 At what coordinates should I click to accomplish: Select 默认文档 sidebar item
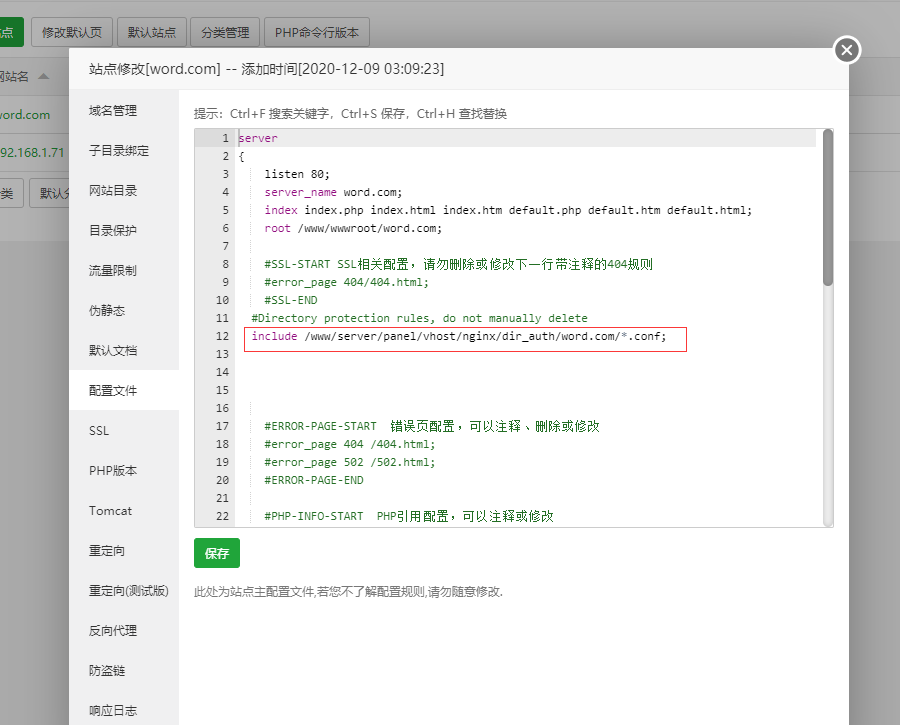pos(113,351)
